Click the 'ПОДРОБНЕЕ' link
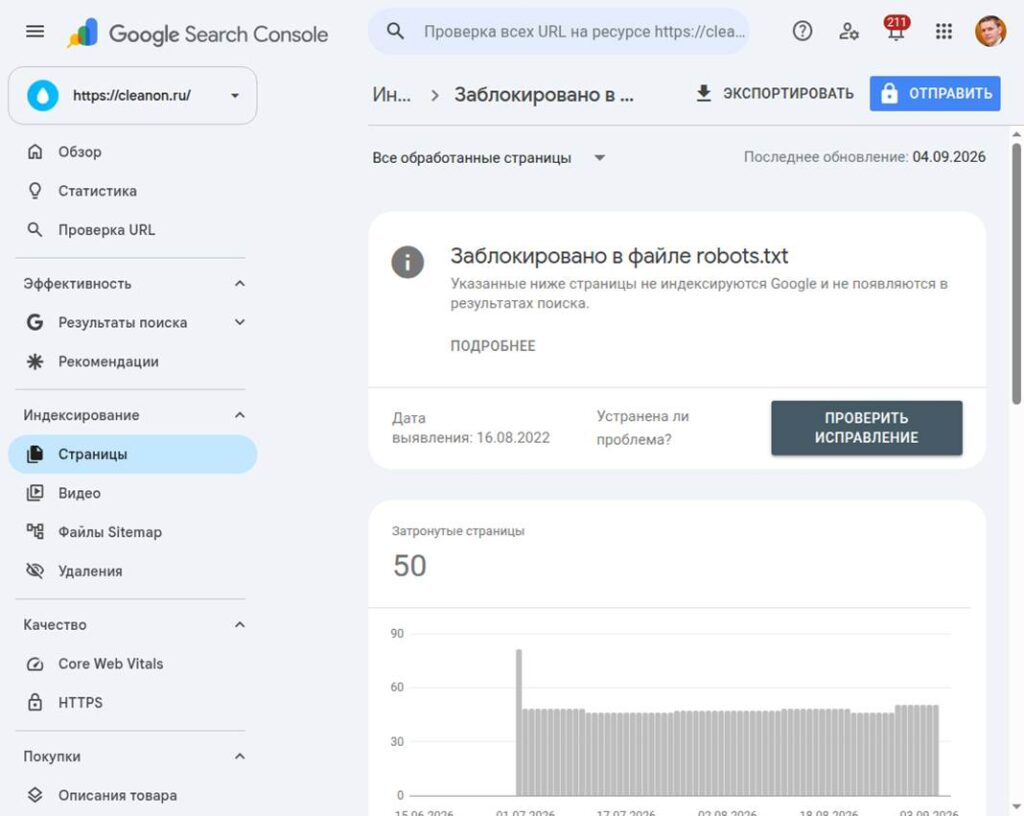Screen dimensions: 1024x816 493,346
